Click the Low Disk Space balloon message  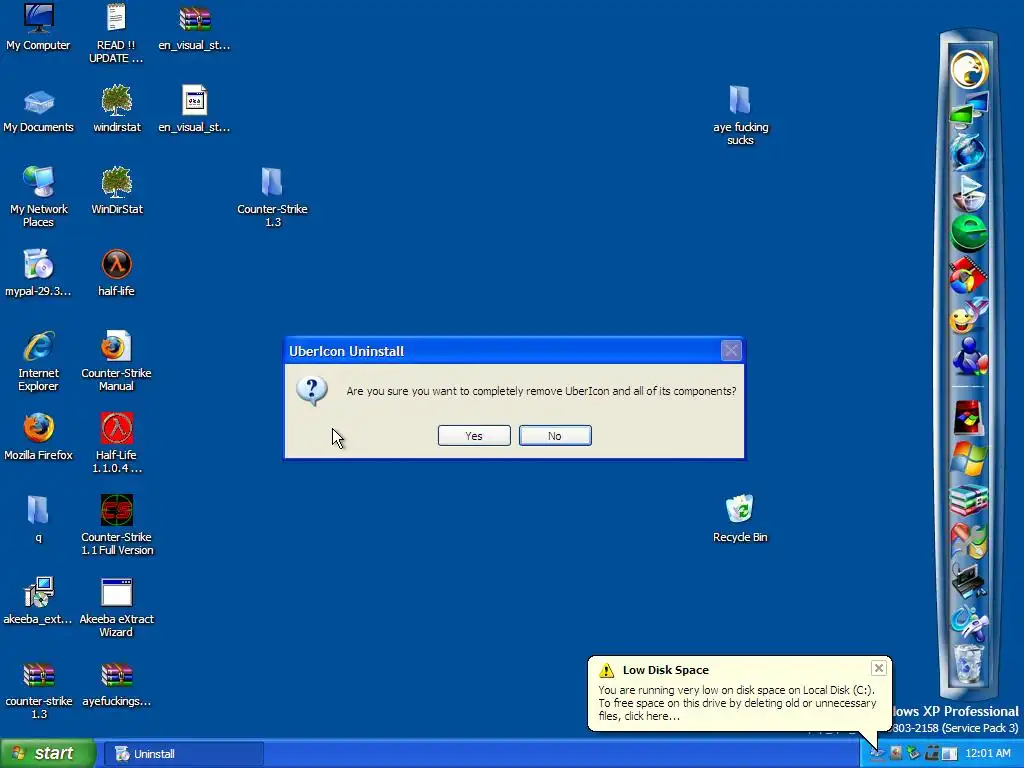coord(737,703)
